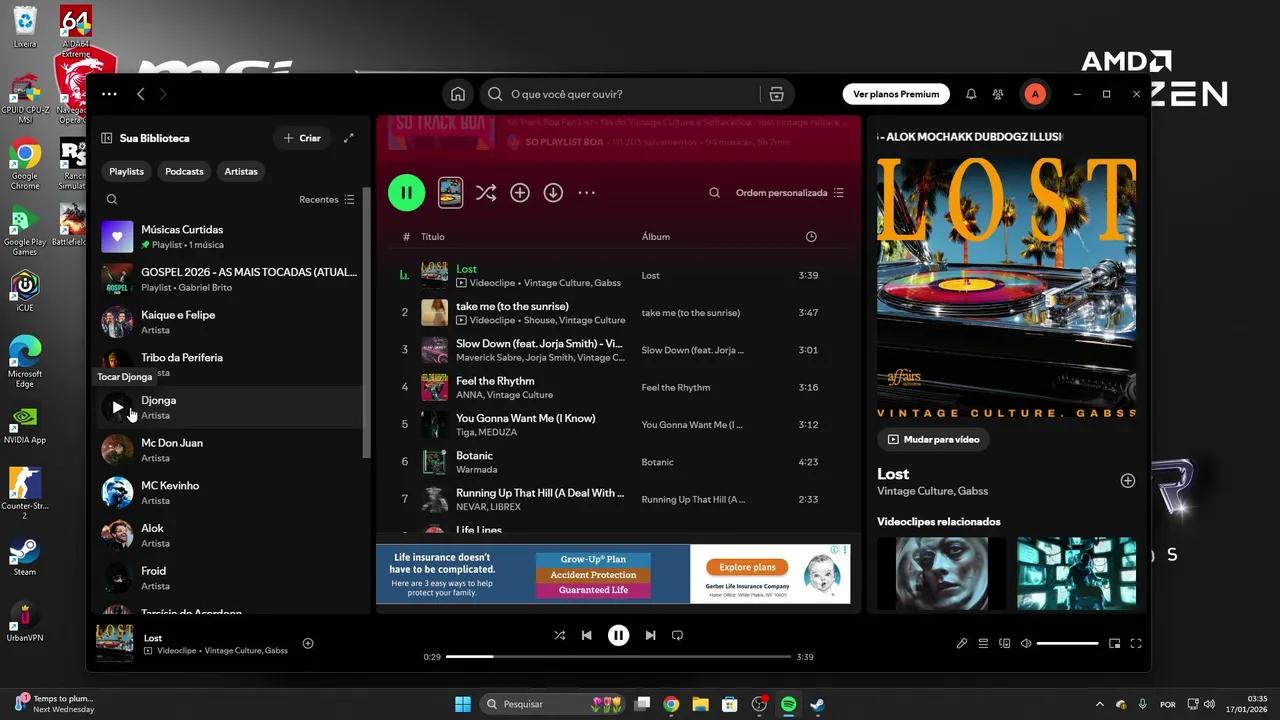
Task: Open the three-dots app menu
Action: (109, 94)
